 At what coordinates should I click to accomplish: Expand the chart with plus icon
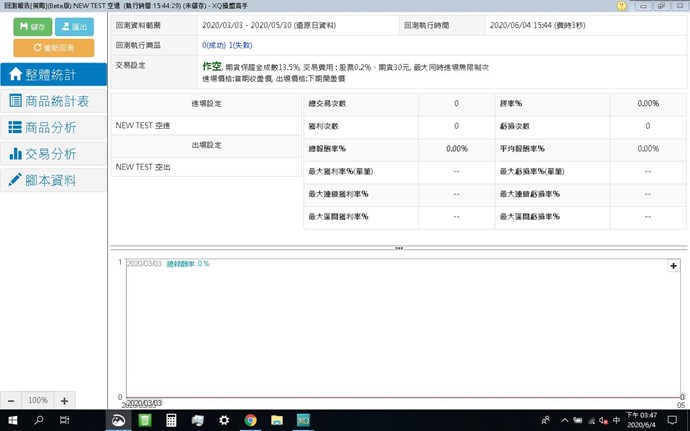(x=673, y=266)
